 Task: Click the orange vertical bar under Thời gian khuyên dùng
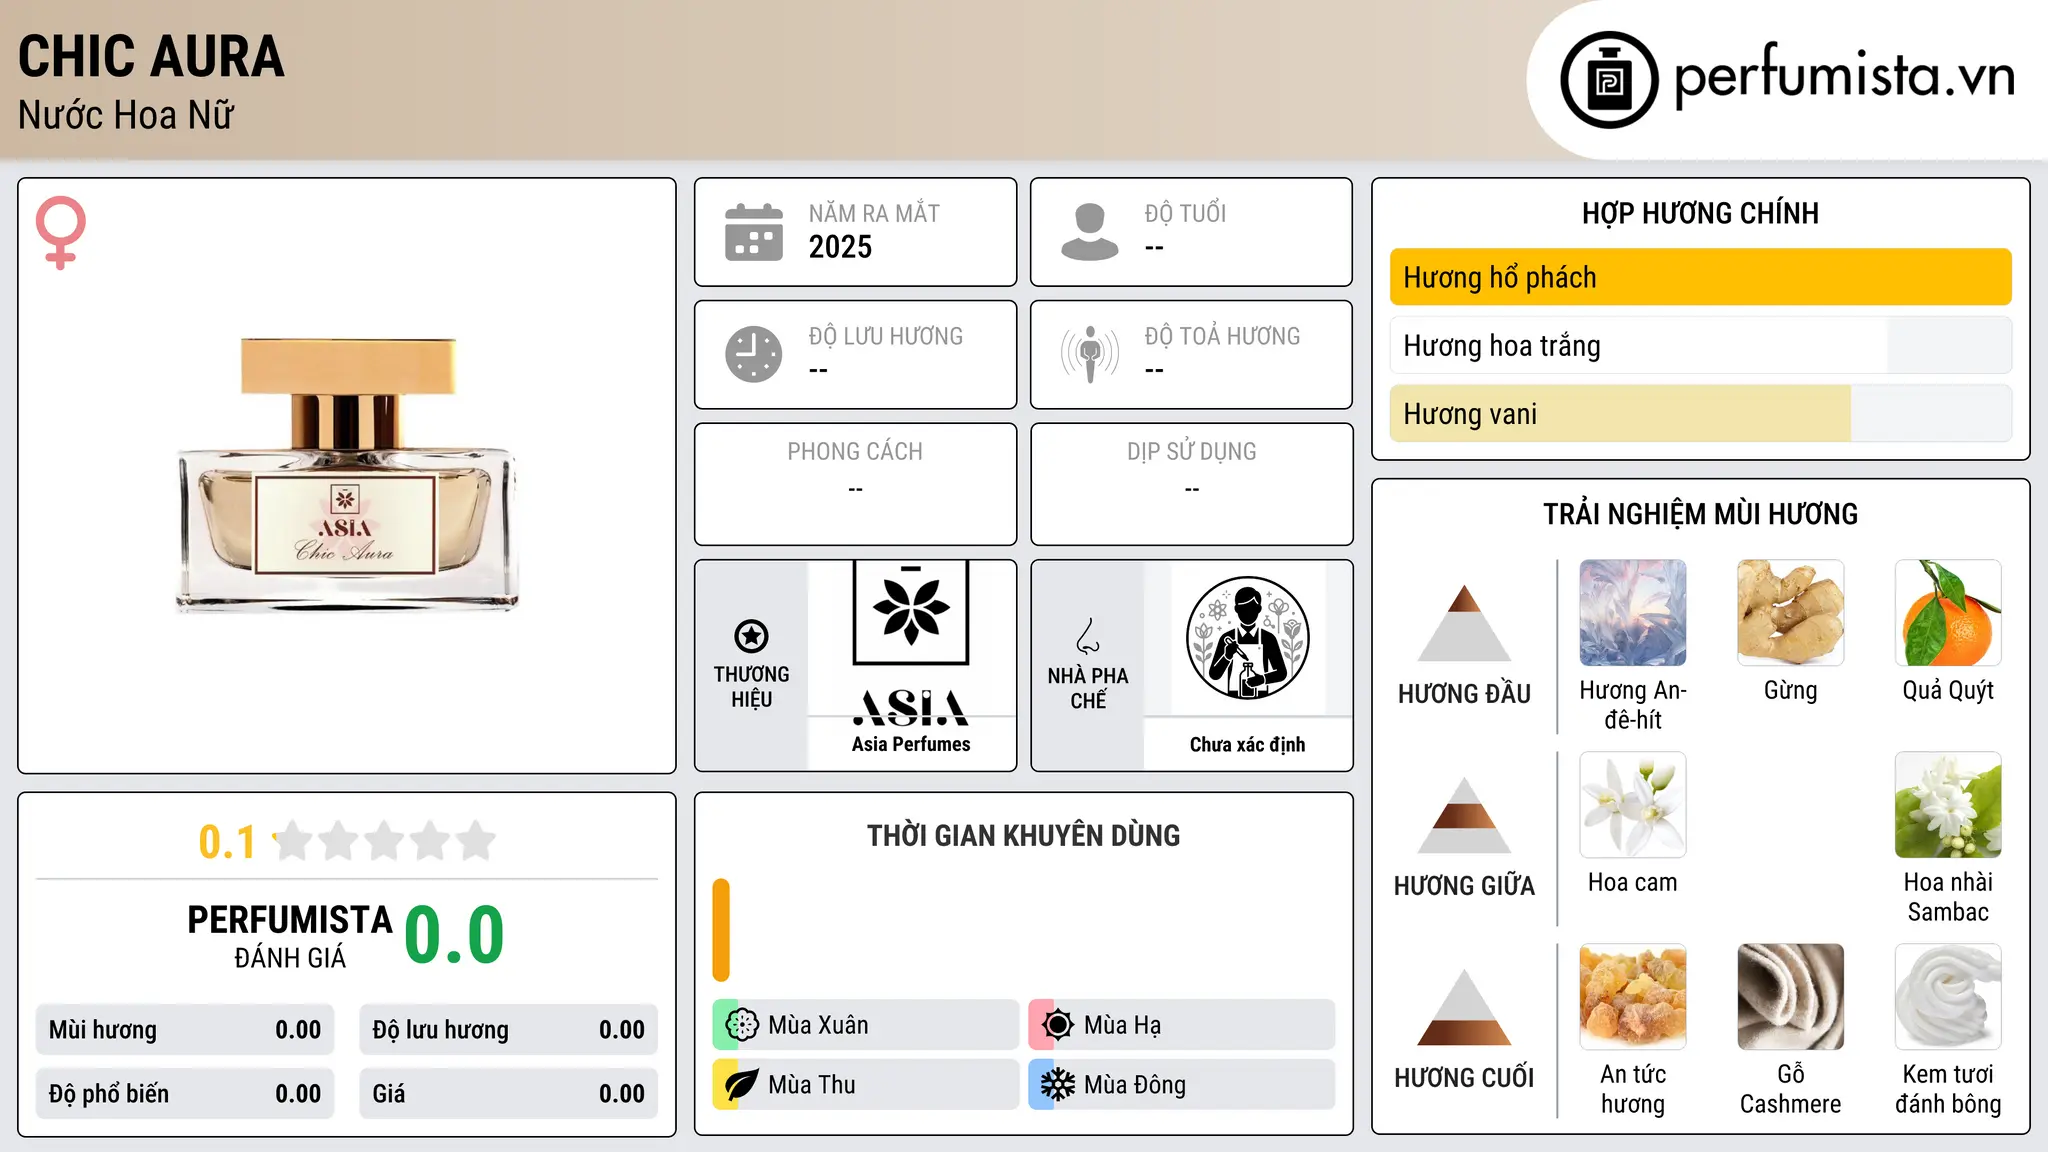coord(721,930)
